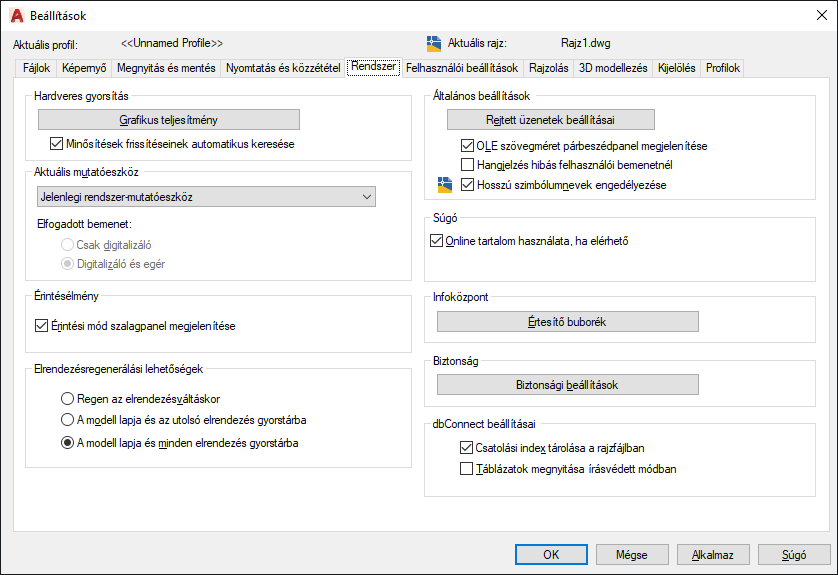This screenshot has height=575, width=838.
Task: Open the Jelenlegi rendszer-mutatóeszköz dropdown
Action: pos(206,197)
